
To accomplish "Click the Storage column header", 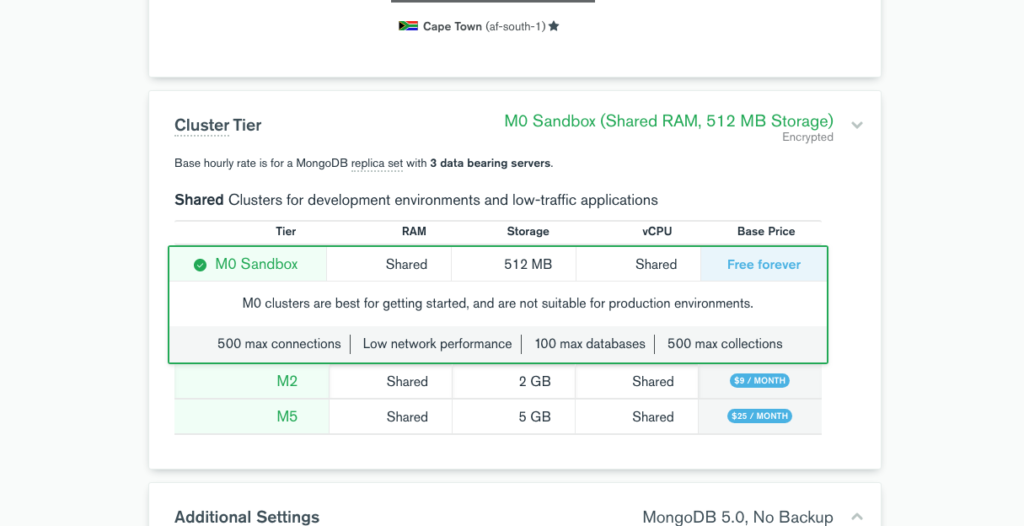I will coord(528,231).
